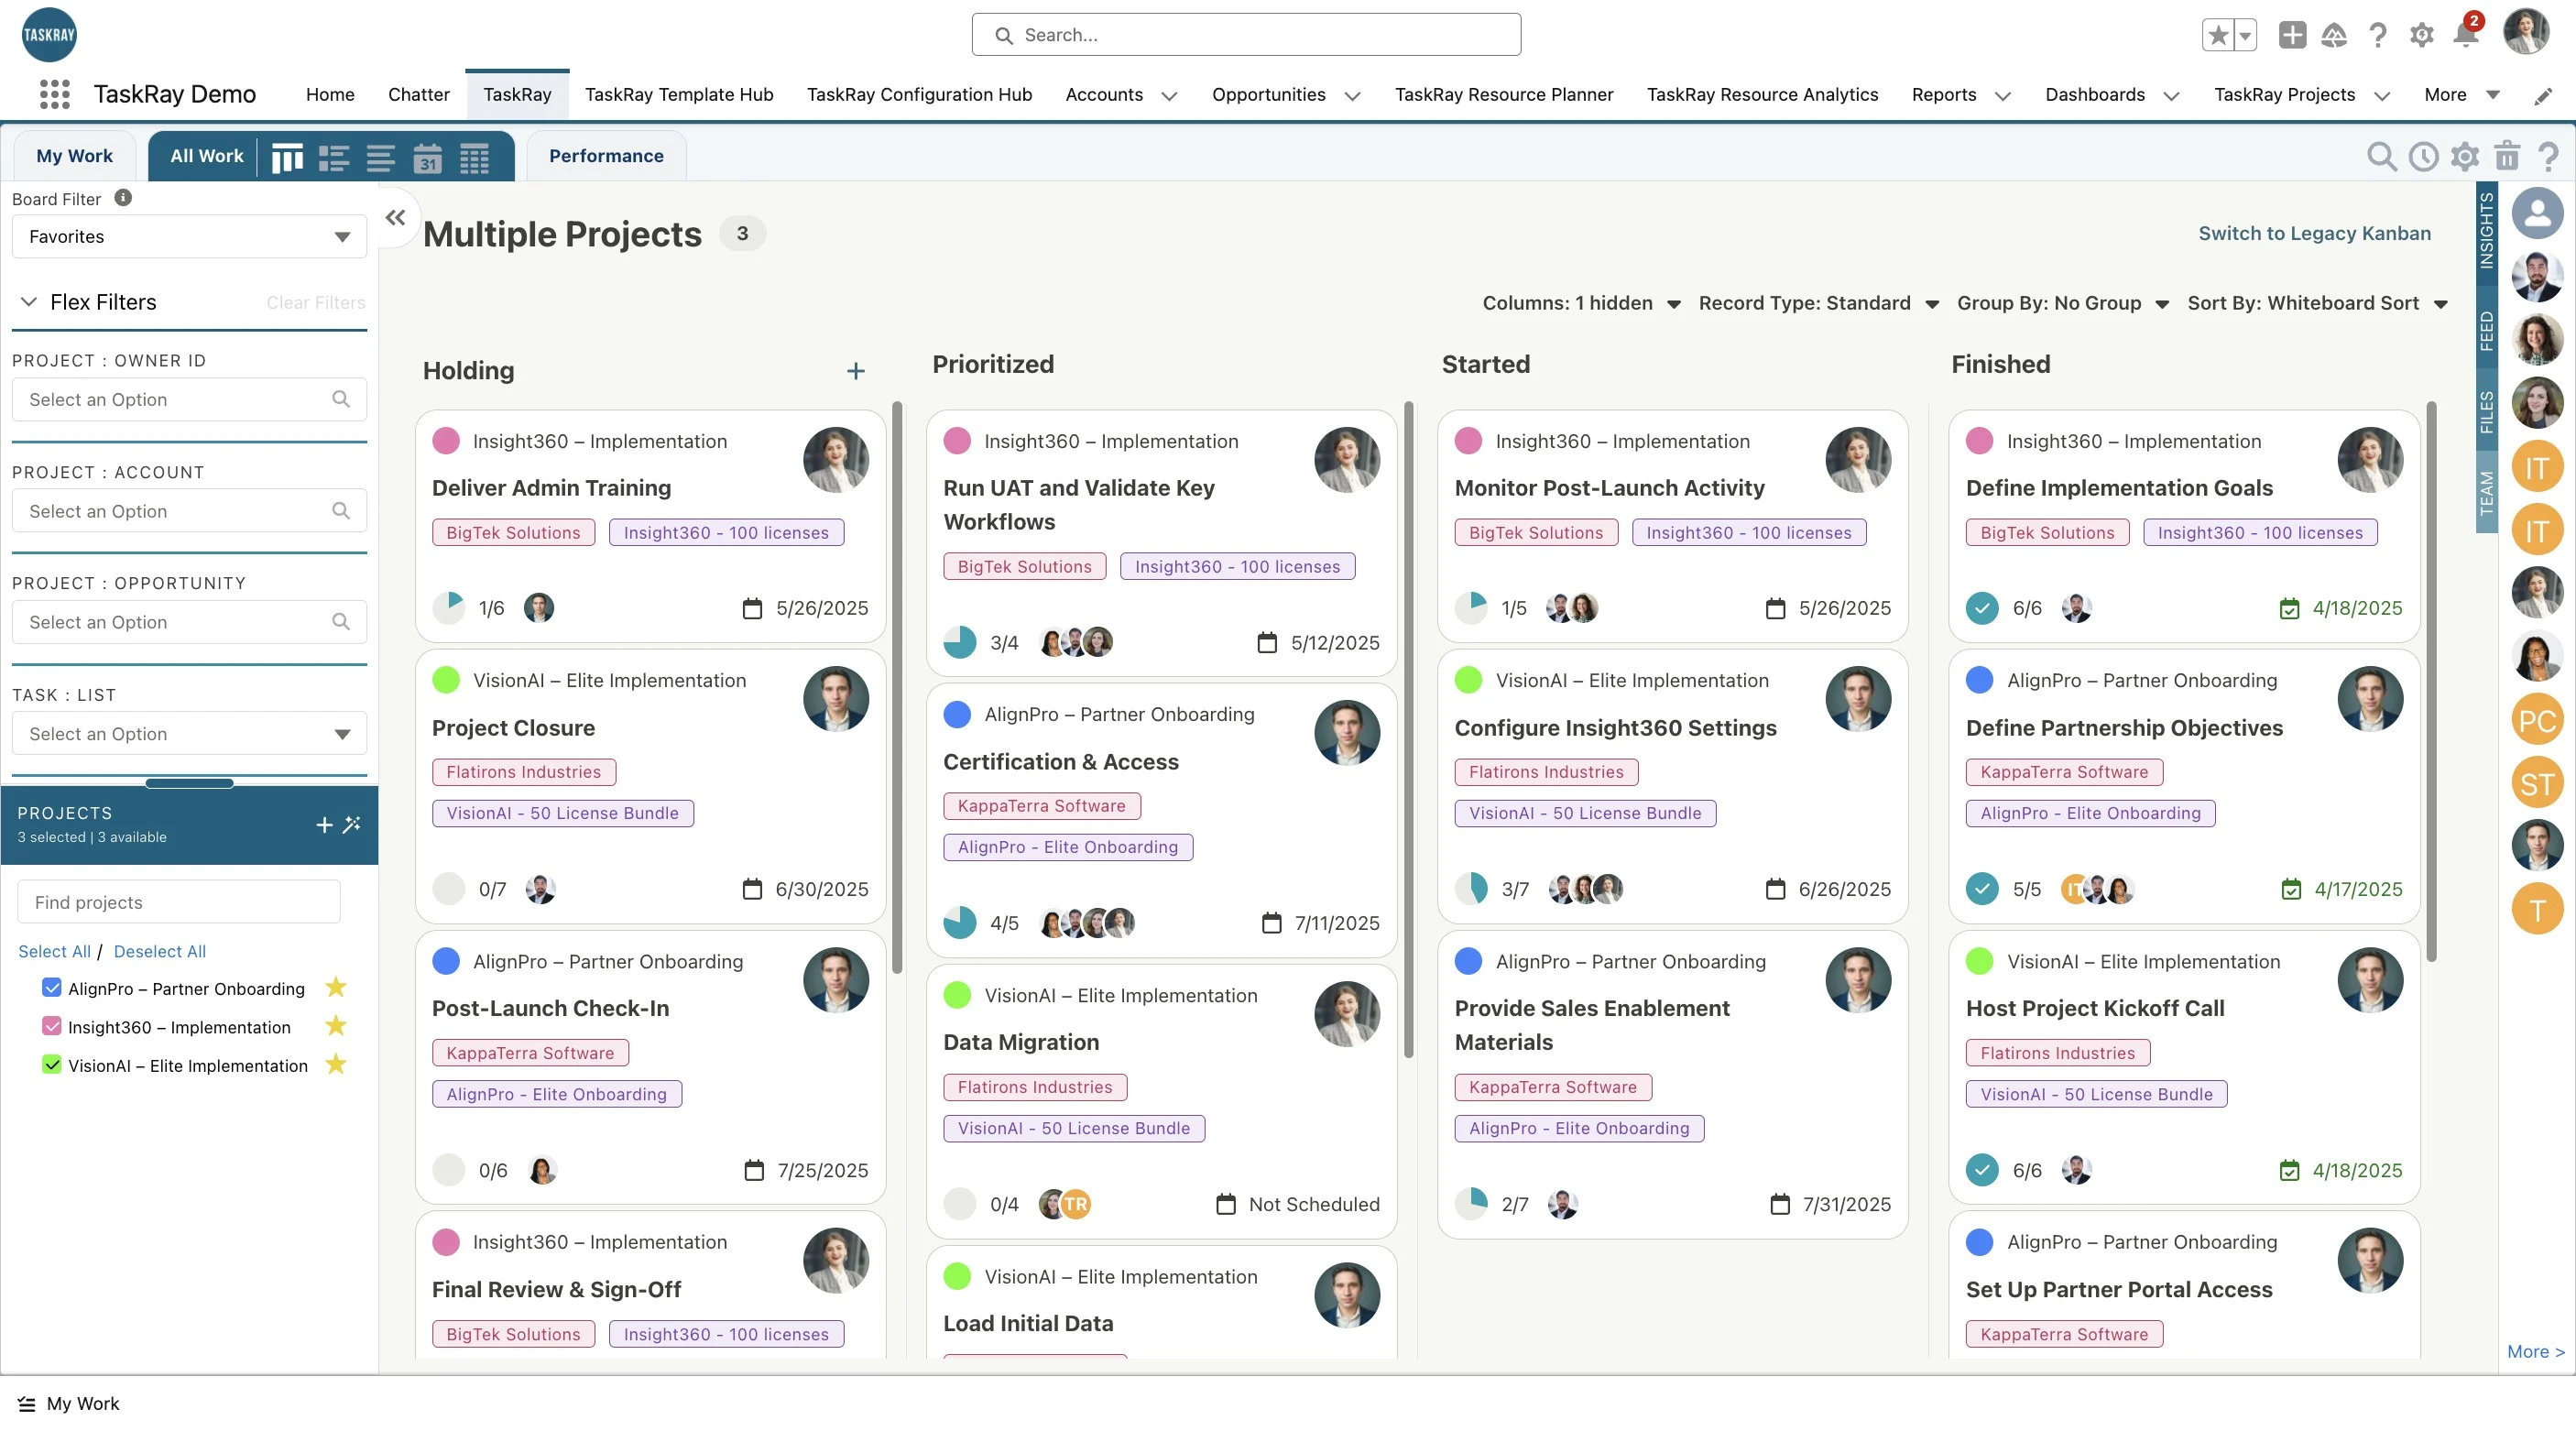This screenshot has width=2576, height=1431.
Task: Switch to the My Work tab
Action: 75,156
